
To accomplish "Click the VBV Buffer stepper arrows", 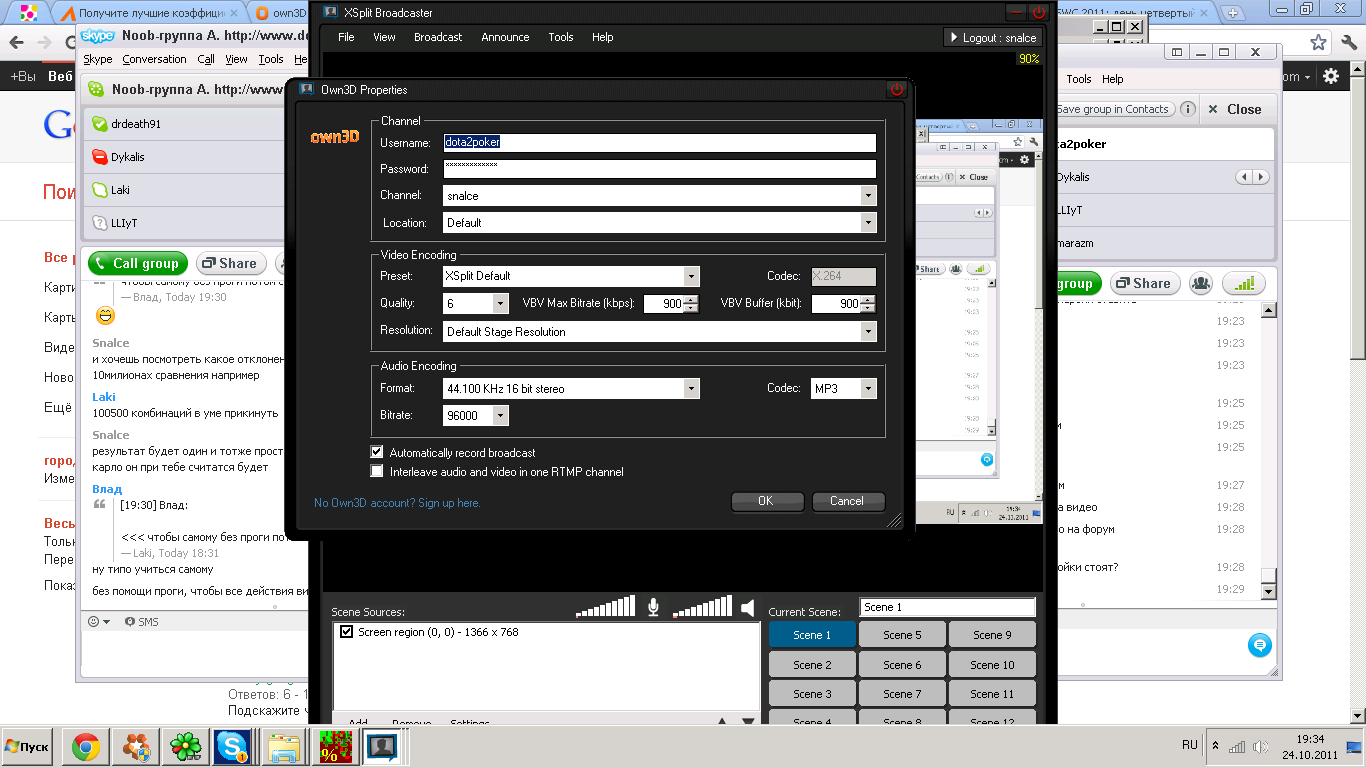I will pos(868,304).
